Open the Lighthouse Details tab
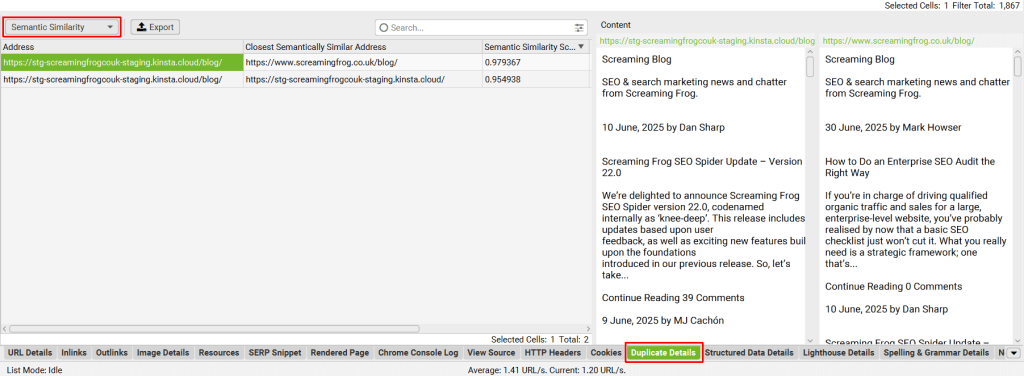 (838, 353)
